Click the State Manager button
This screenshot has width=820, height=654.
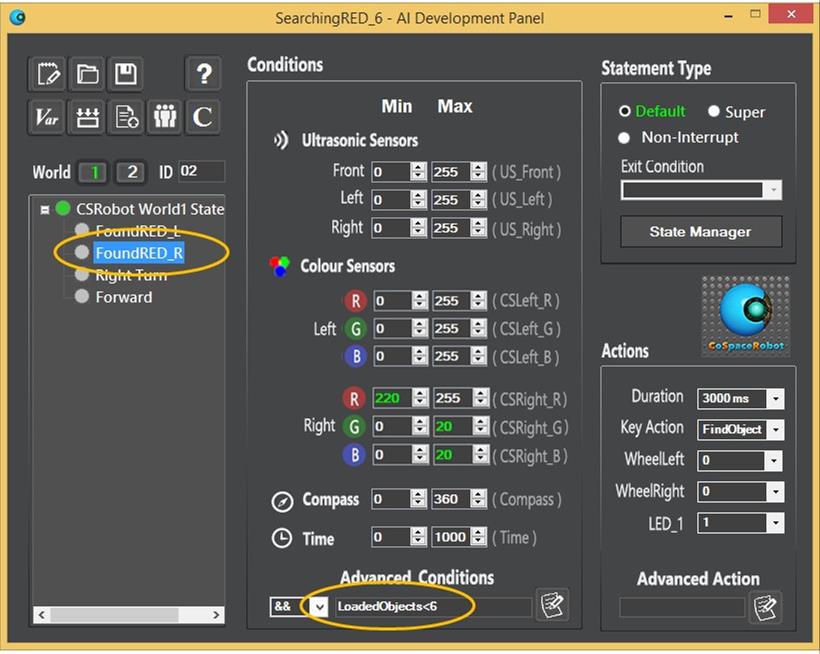click(x=699, y=232)
